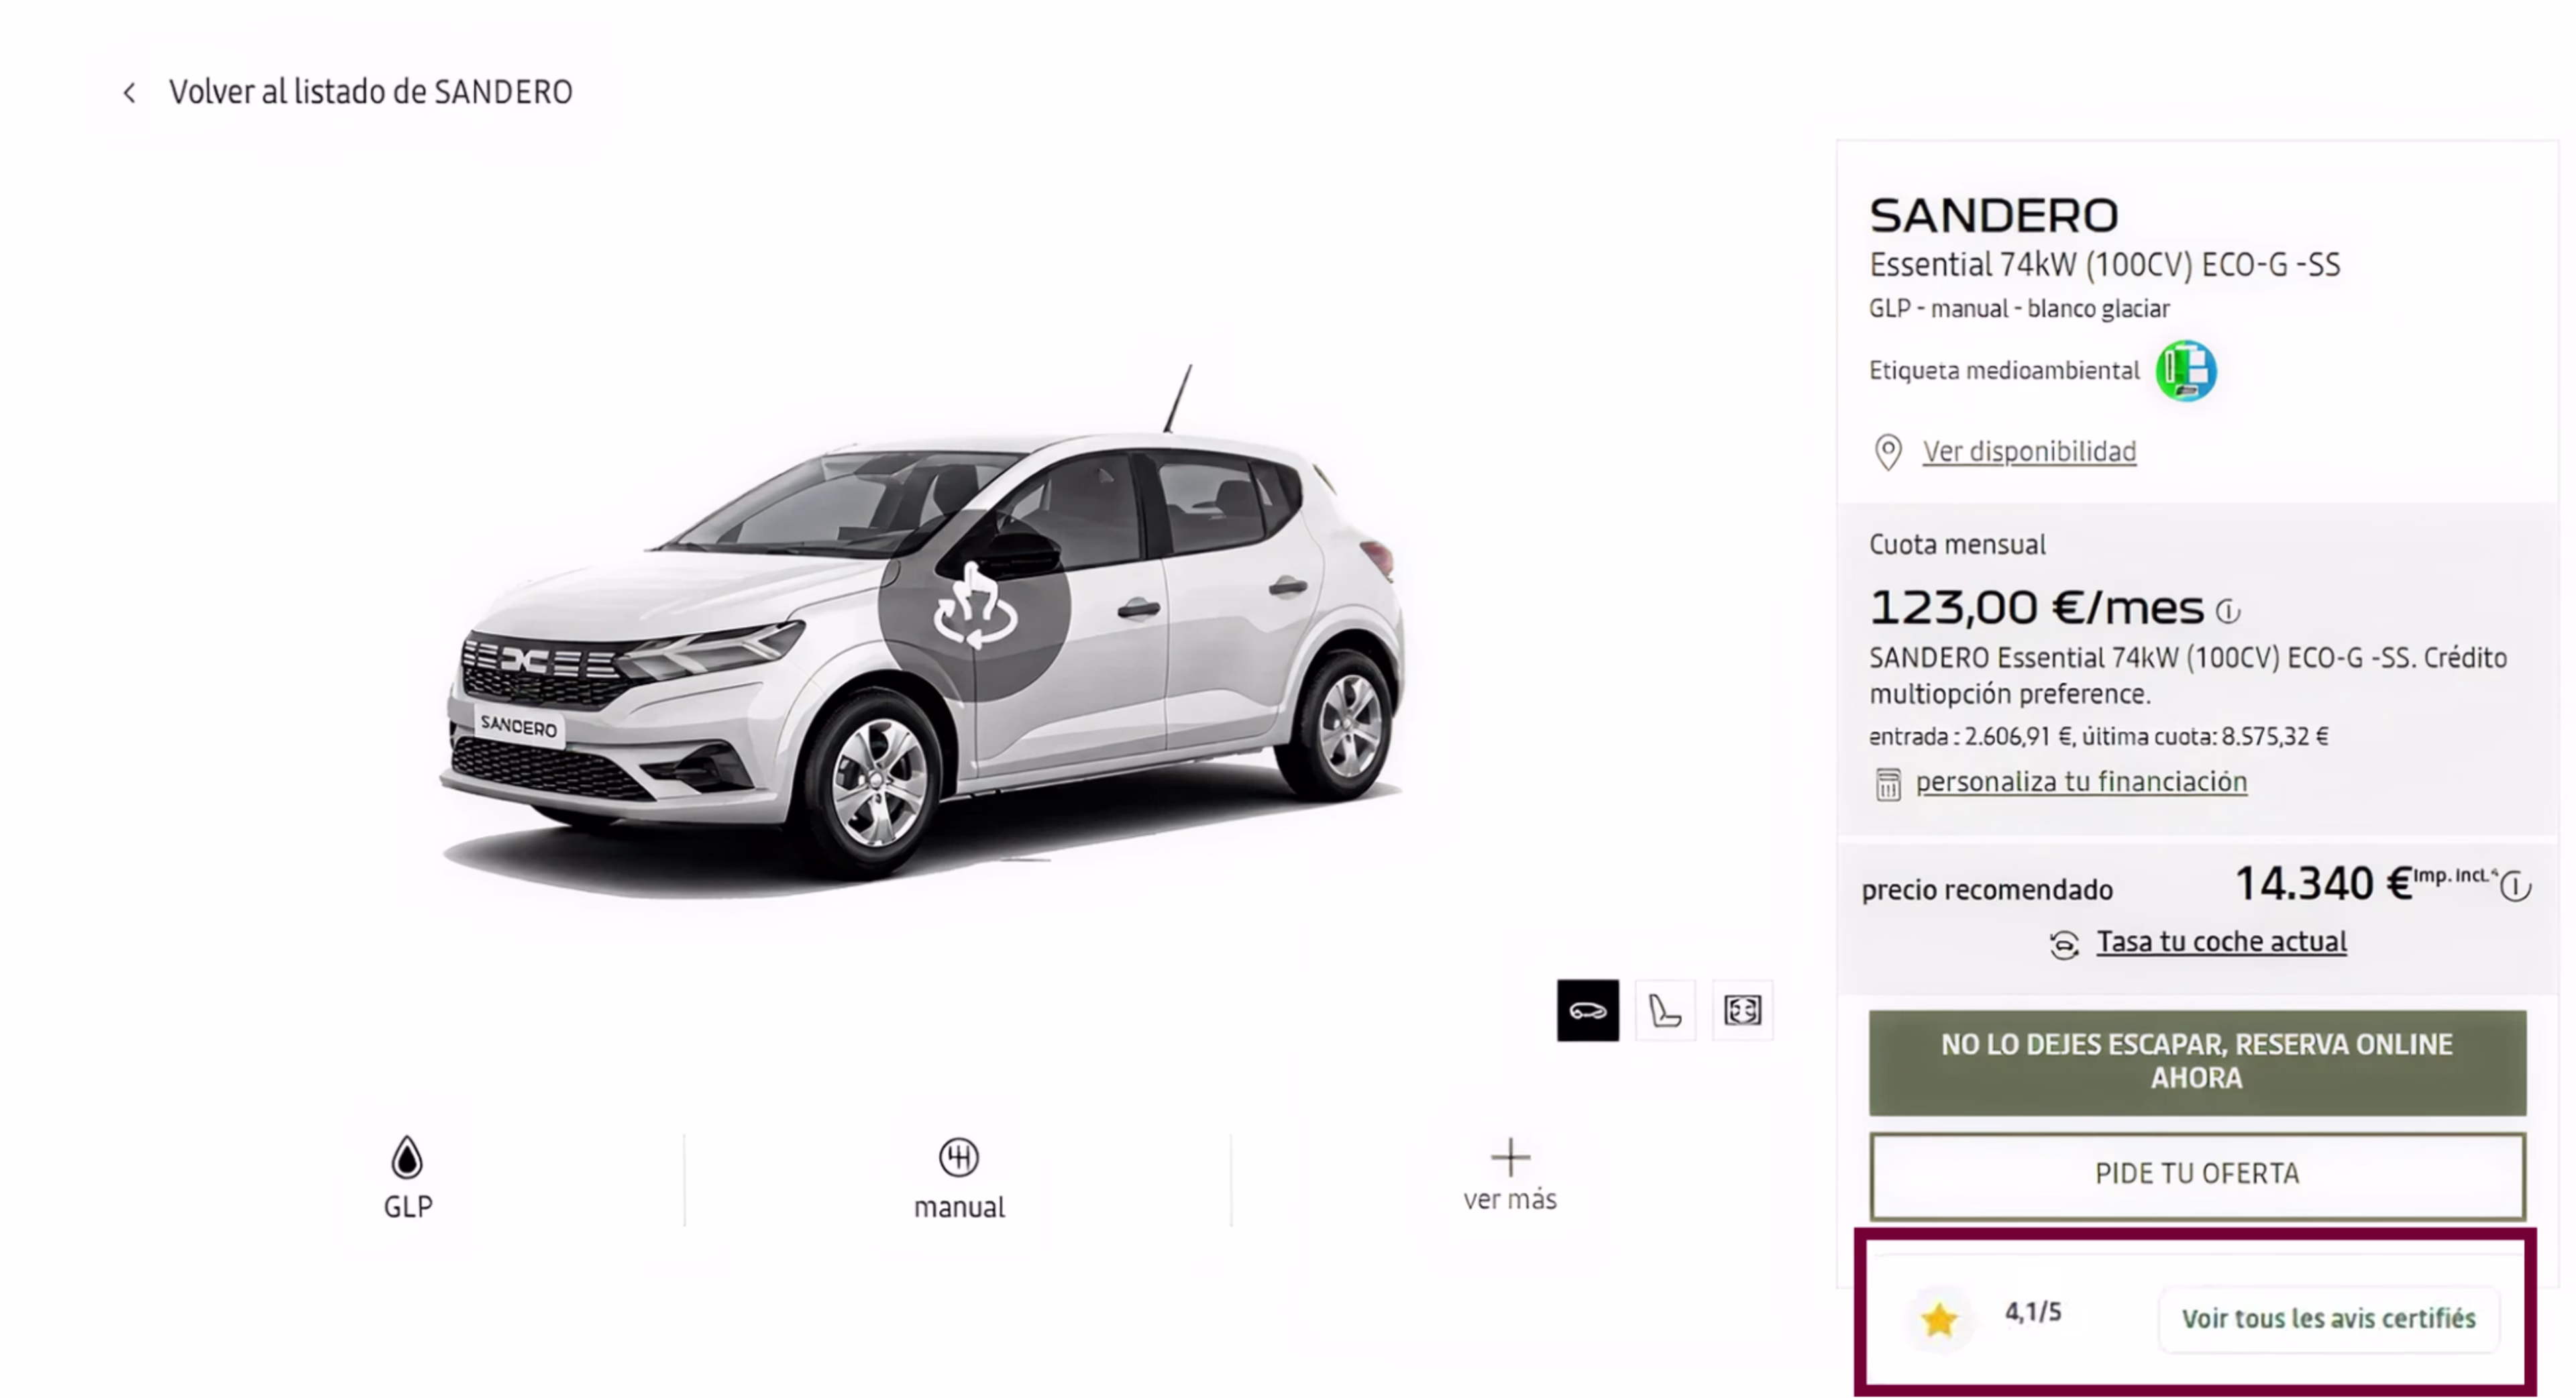Viewport: 2576px width, 1398px height.
Task: Click the back chevron arrow icon
Action: click(x=129, y=93)
